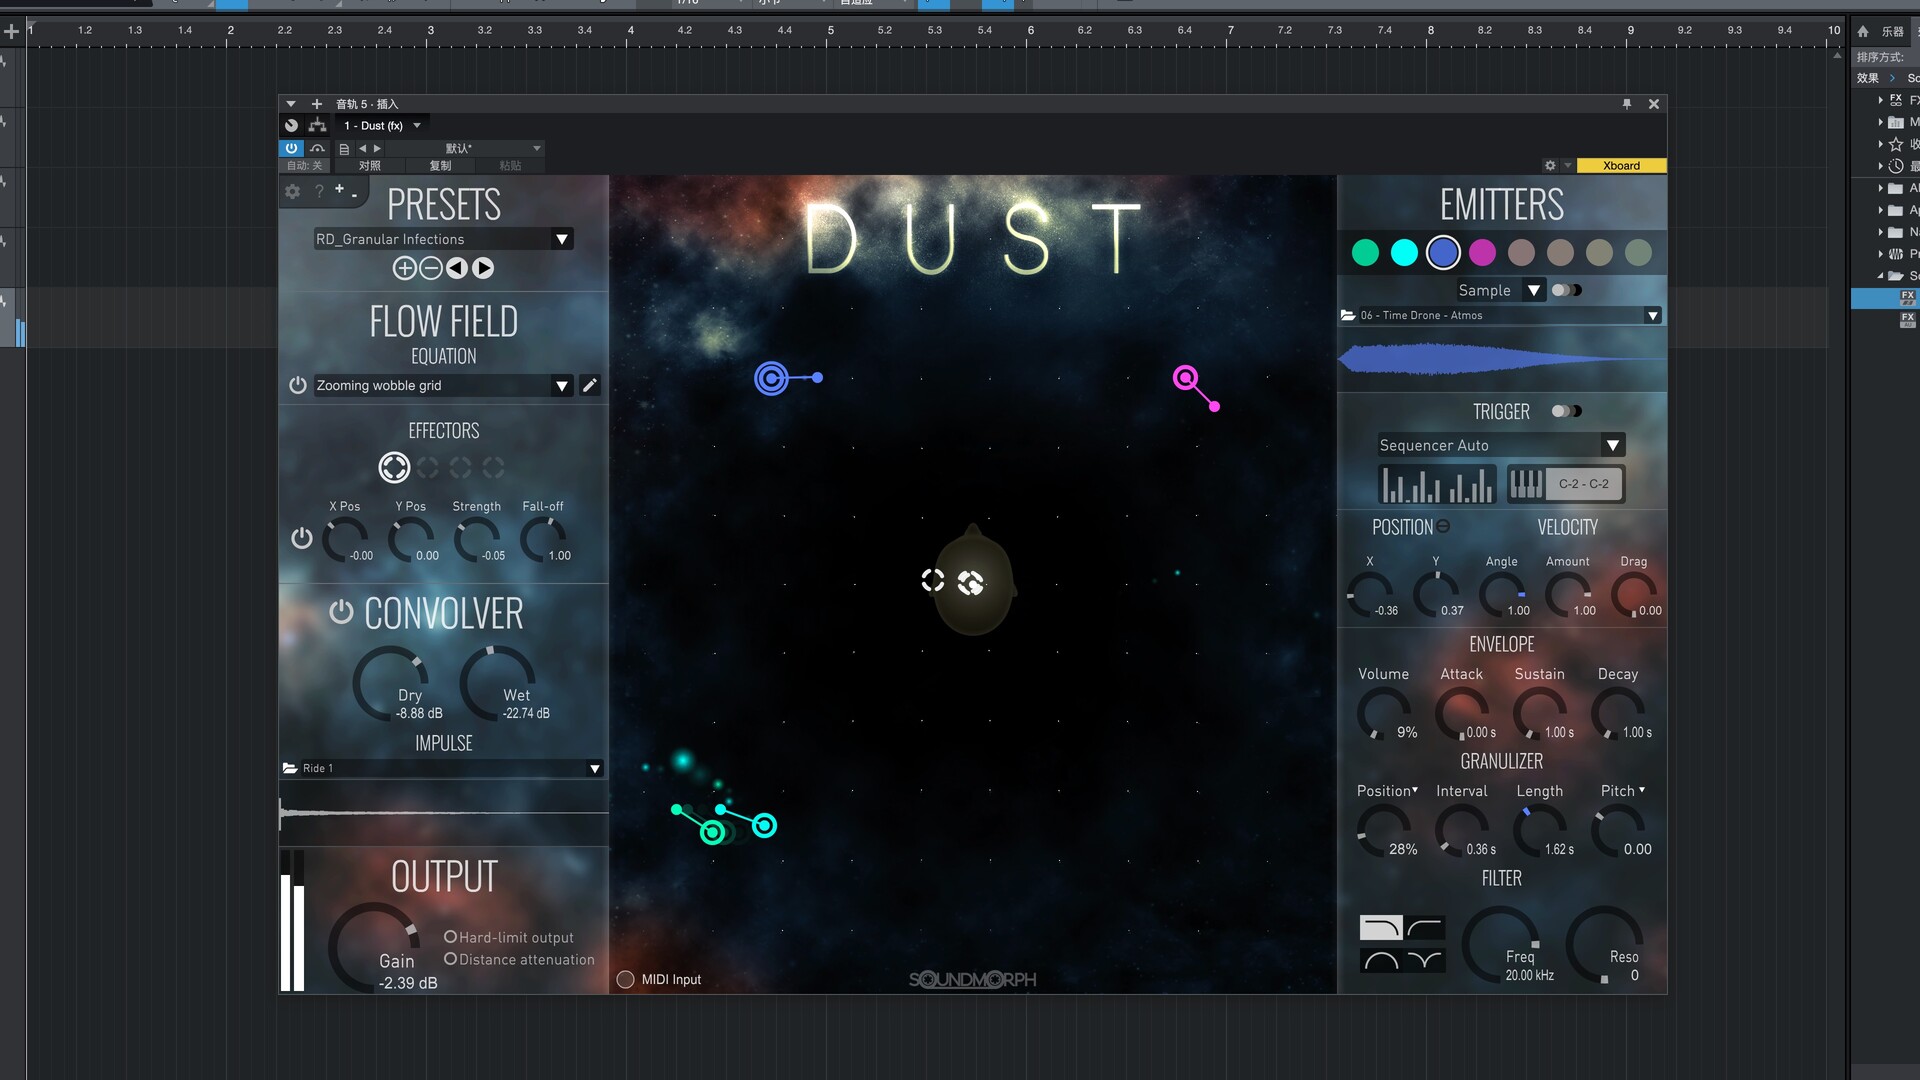Open the impulse Ride 1 folder icon
This screenshot has width=1920, height=1080.
(x=290, y=768)
